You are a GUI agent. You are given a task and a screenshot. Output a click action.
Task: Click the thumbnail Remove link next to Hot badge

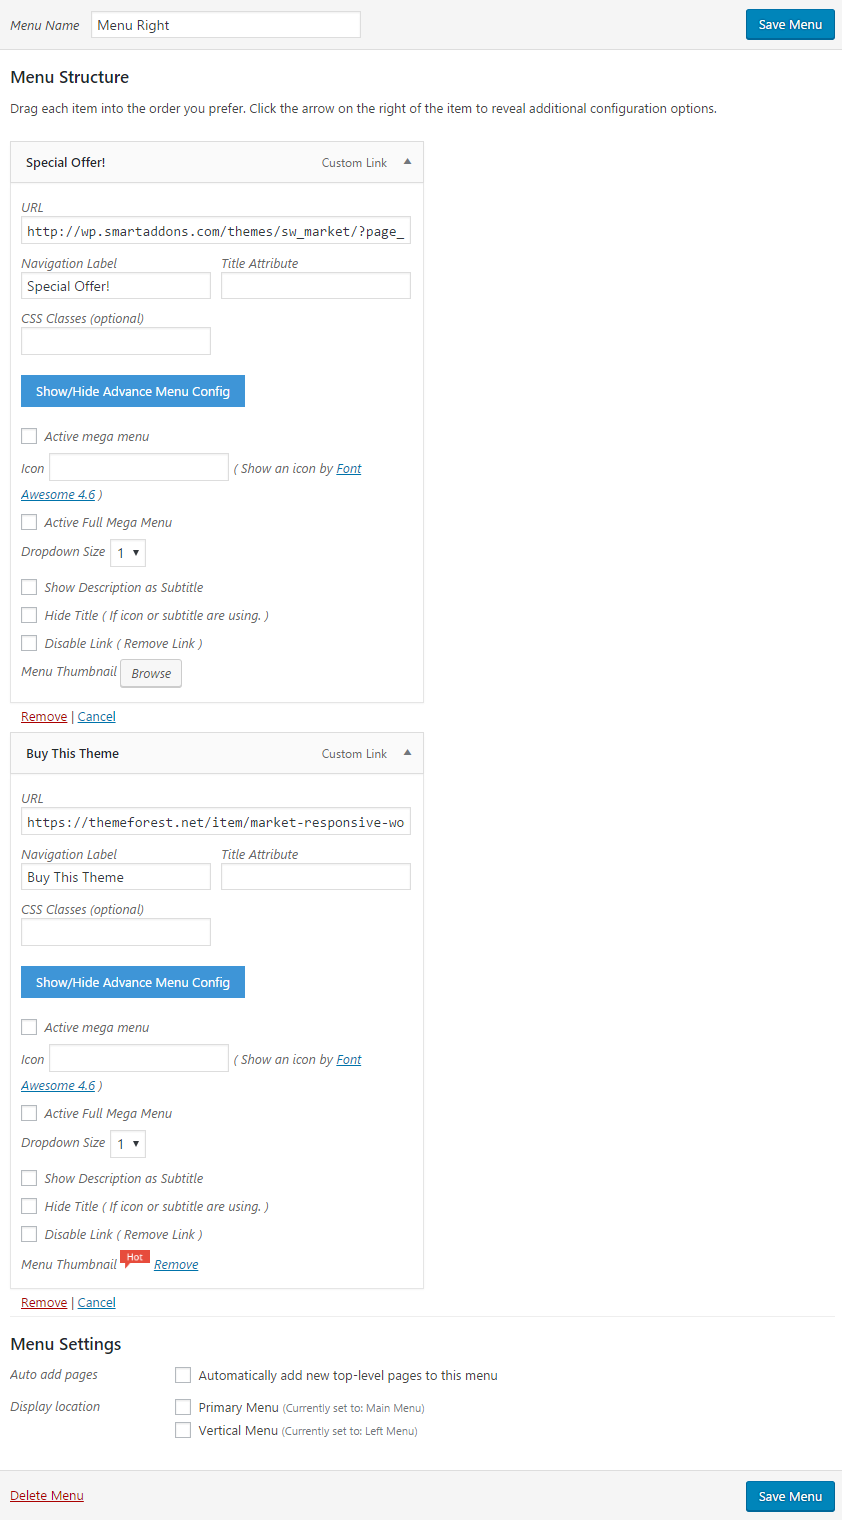176,1264
